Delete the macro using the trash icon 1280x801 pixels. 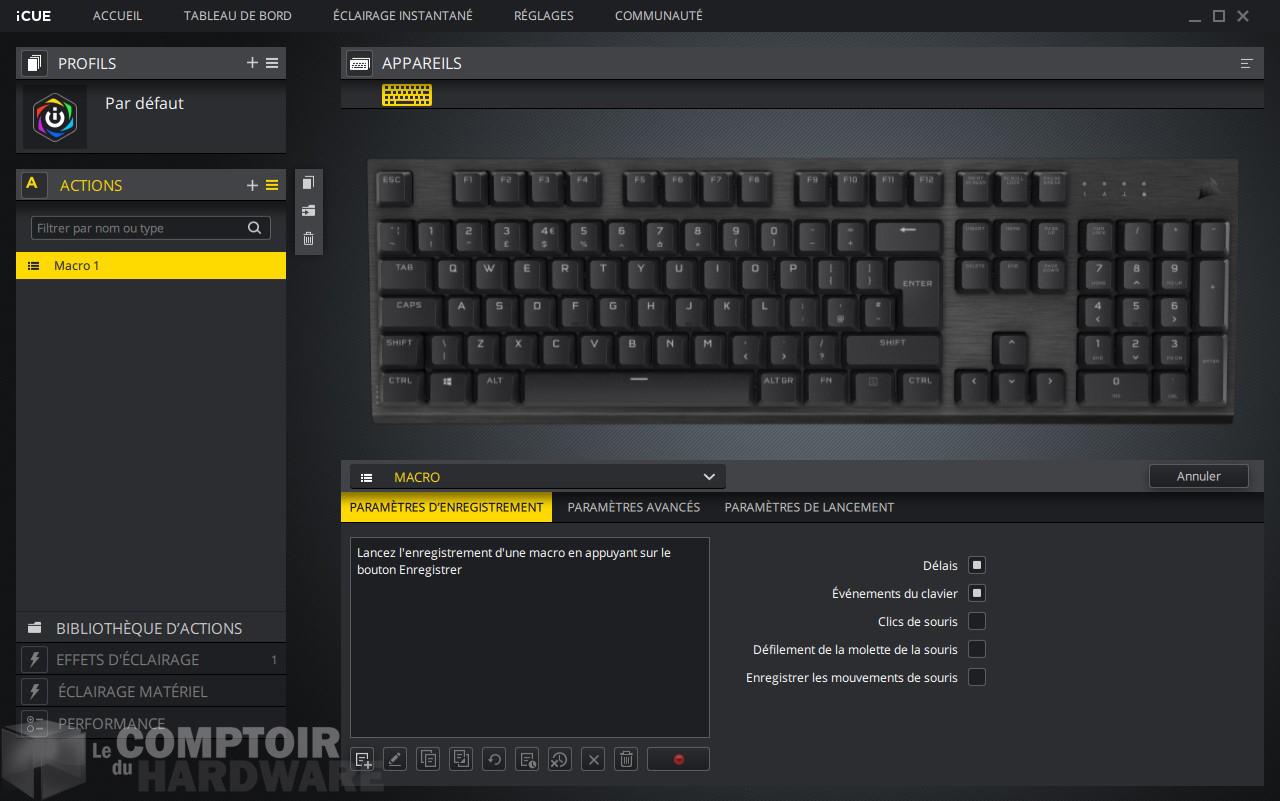(x=626, y=759)
